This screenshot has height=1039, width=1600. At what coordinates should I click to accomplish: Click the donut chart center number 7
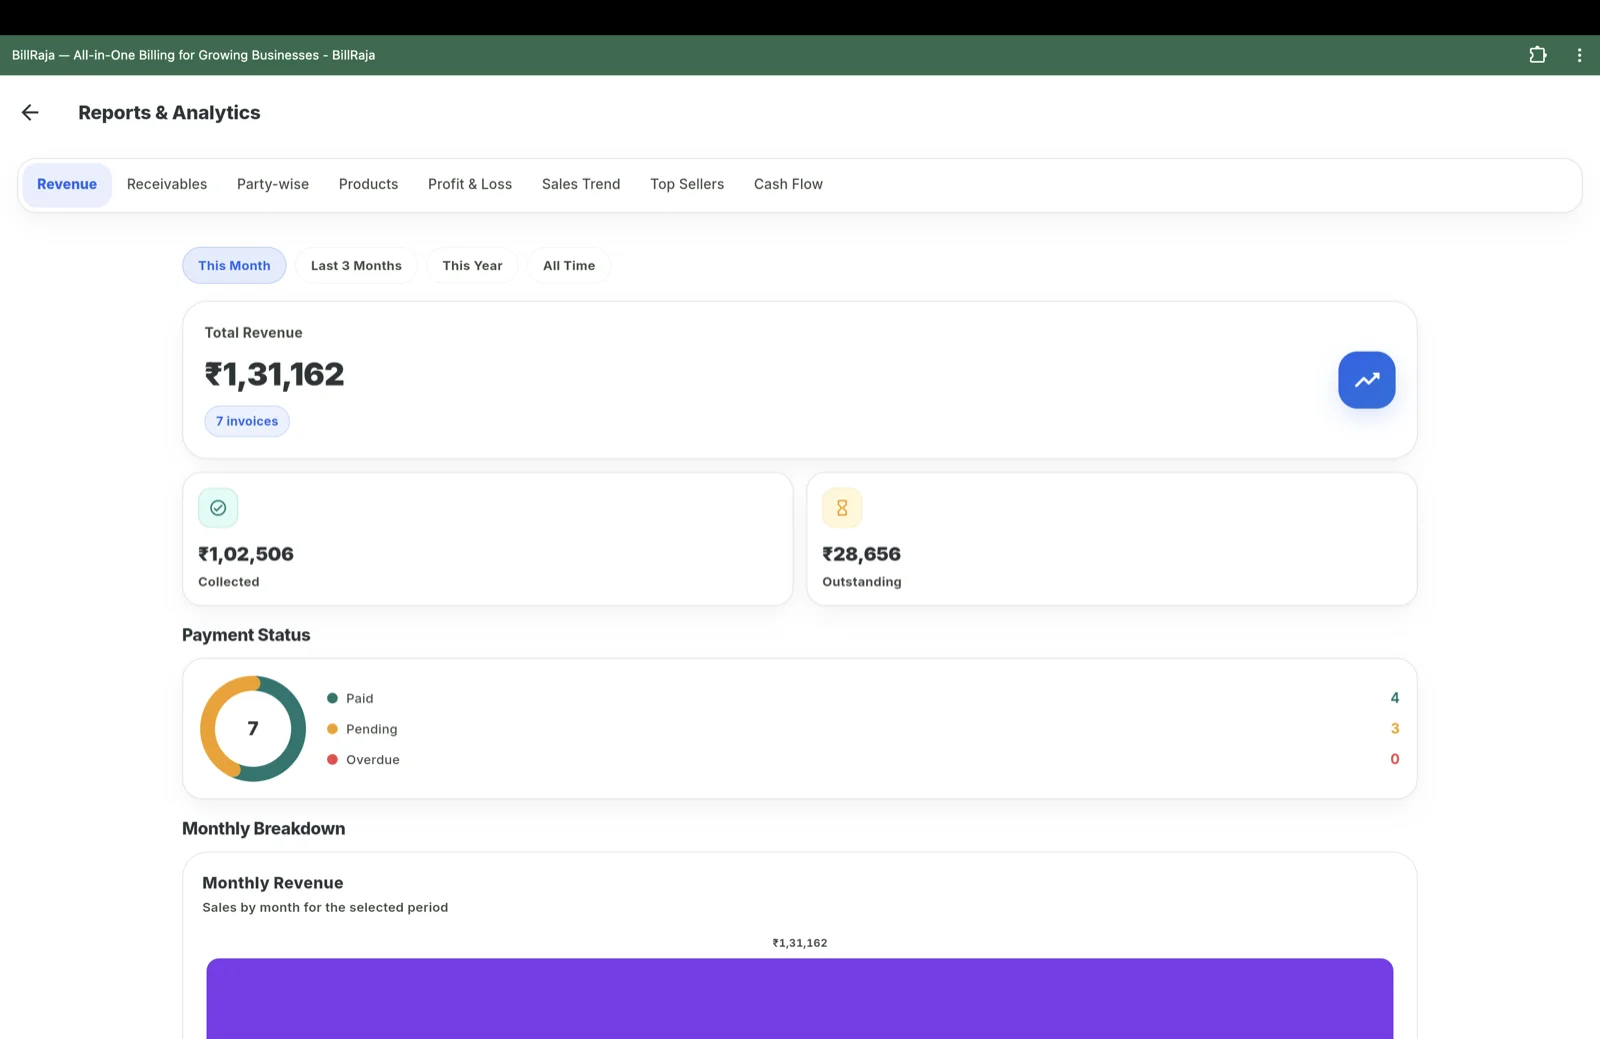(253, 729)
